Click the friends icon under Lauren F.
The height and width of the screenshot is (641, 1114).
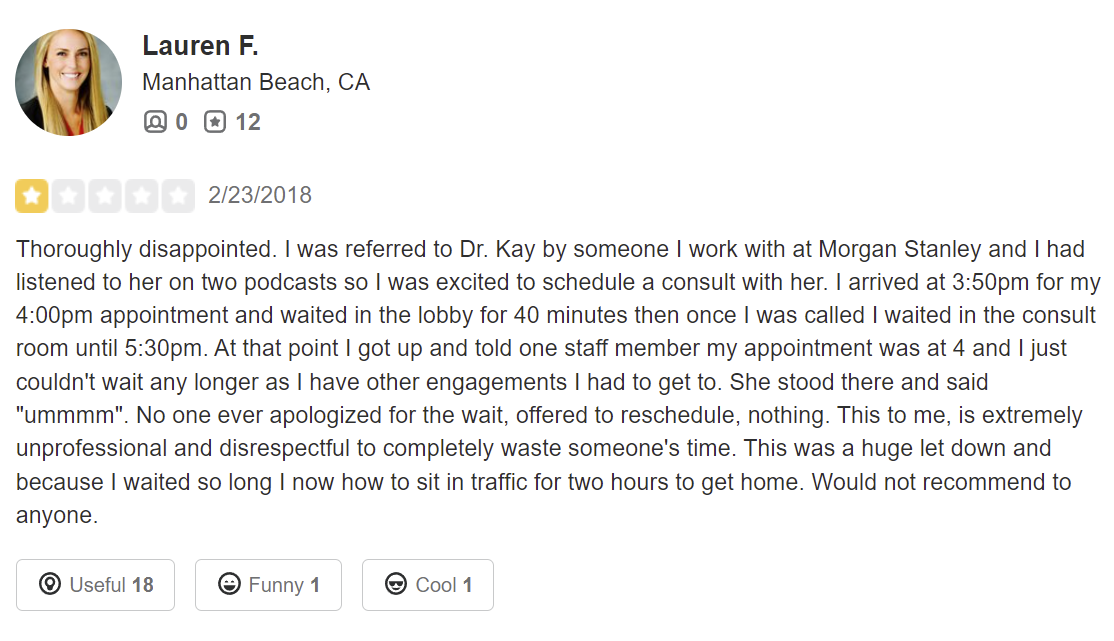click(155, 122)
